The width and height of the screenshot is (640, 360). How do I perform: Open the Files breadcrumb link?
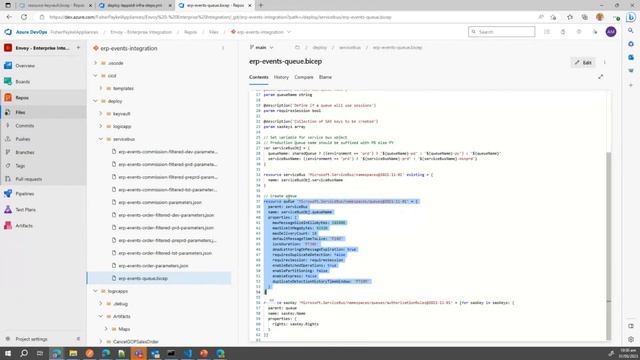pos(213,32)
